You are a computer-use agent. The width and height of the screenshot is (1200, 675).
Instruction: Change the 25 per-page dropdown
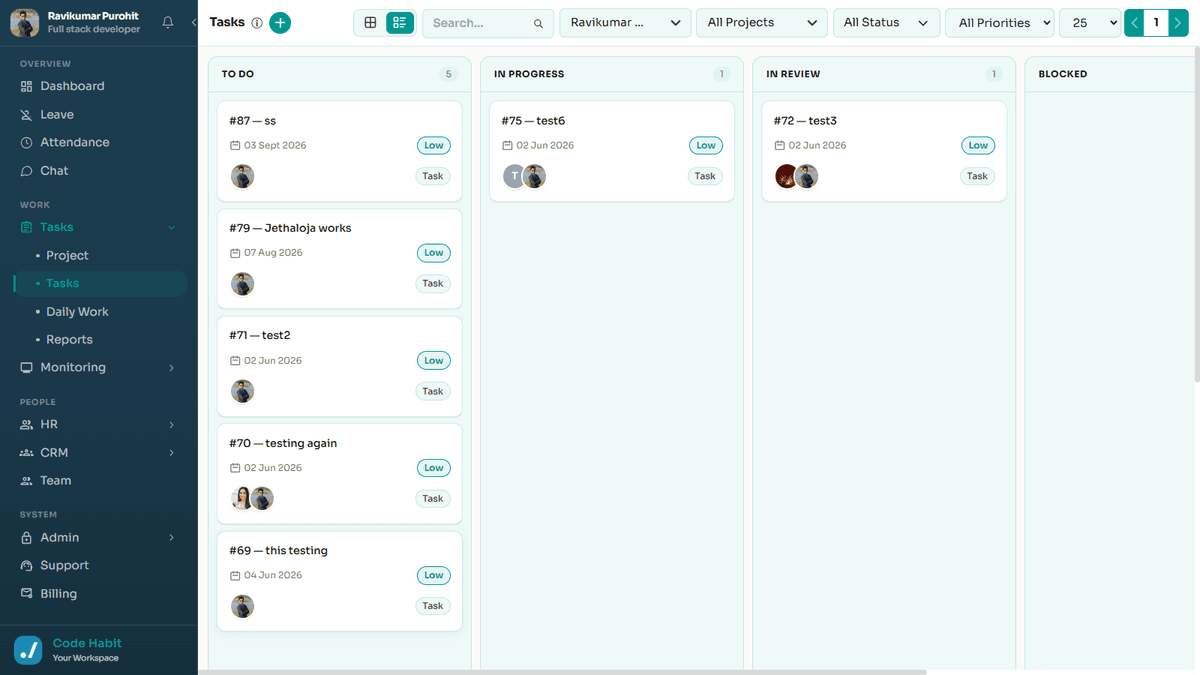pos(1090,23)
